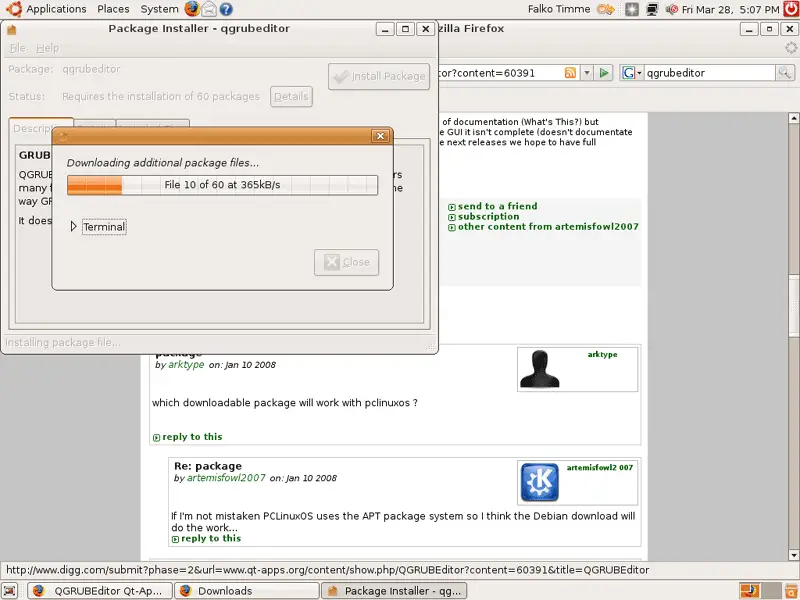Click the Close button in progress dialog
The width and height of the screenshot is (800, 600).
point(346,262)
